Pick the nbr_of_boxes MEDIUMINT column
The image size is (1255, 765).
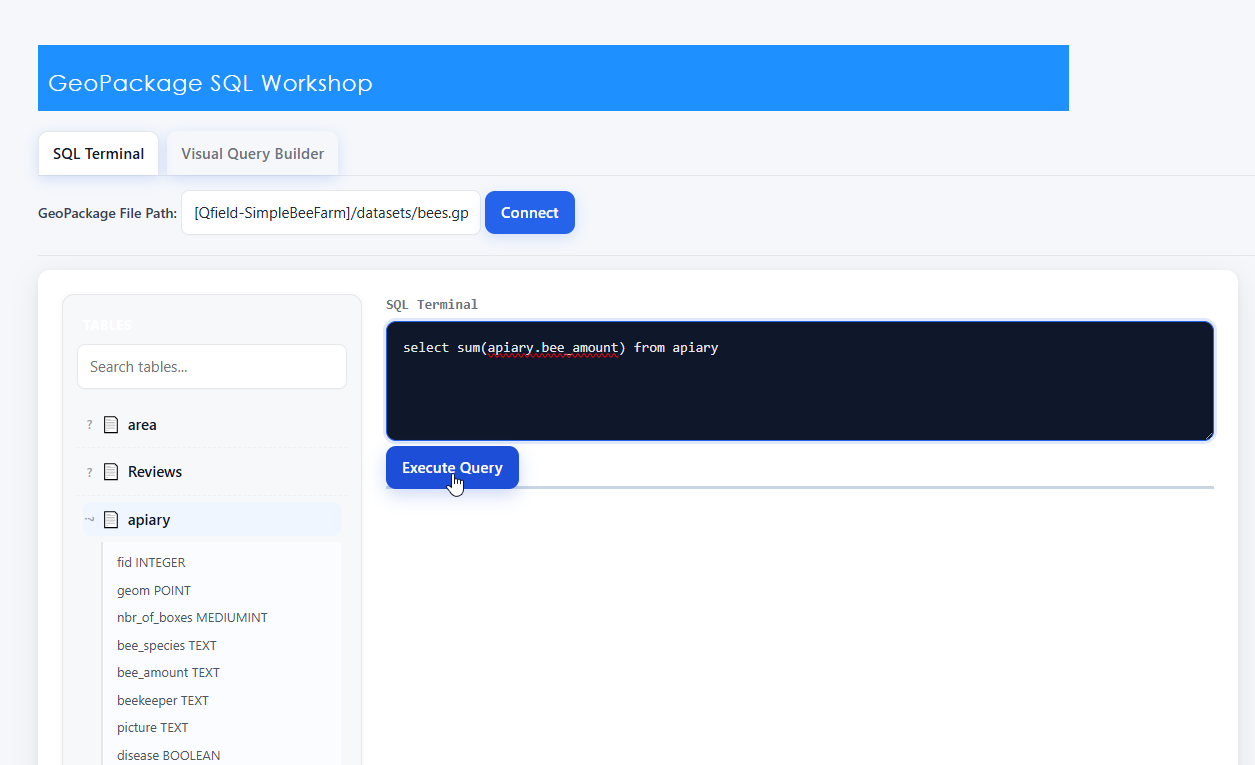(x=192, y=618)
